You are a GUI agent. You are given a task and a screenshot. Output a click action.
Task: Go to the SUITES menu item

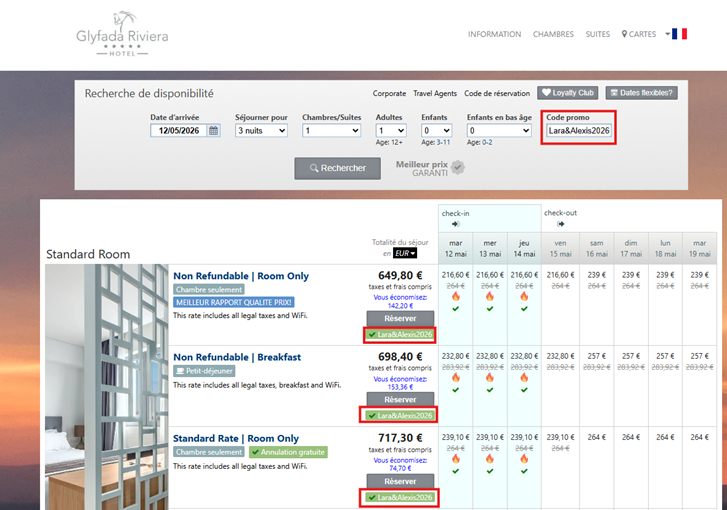pos(598,34)
